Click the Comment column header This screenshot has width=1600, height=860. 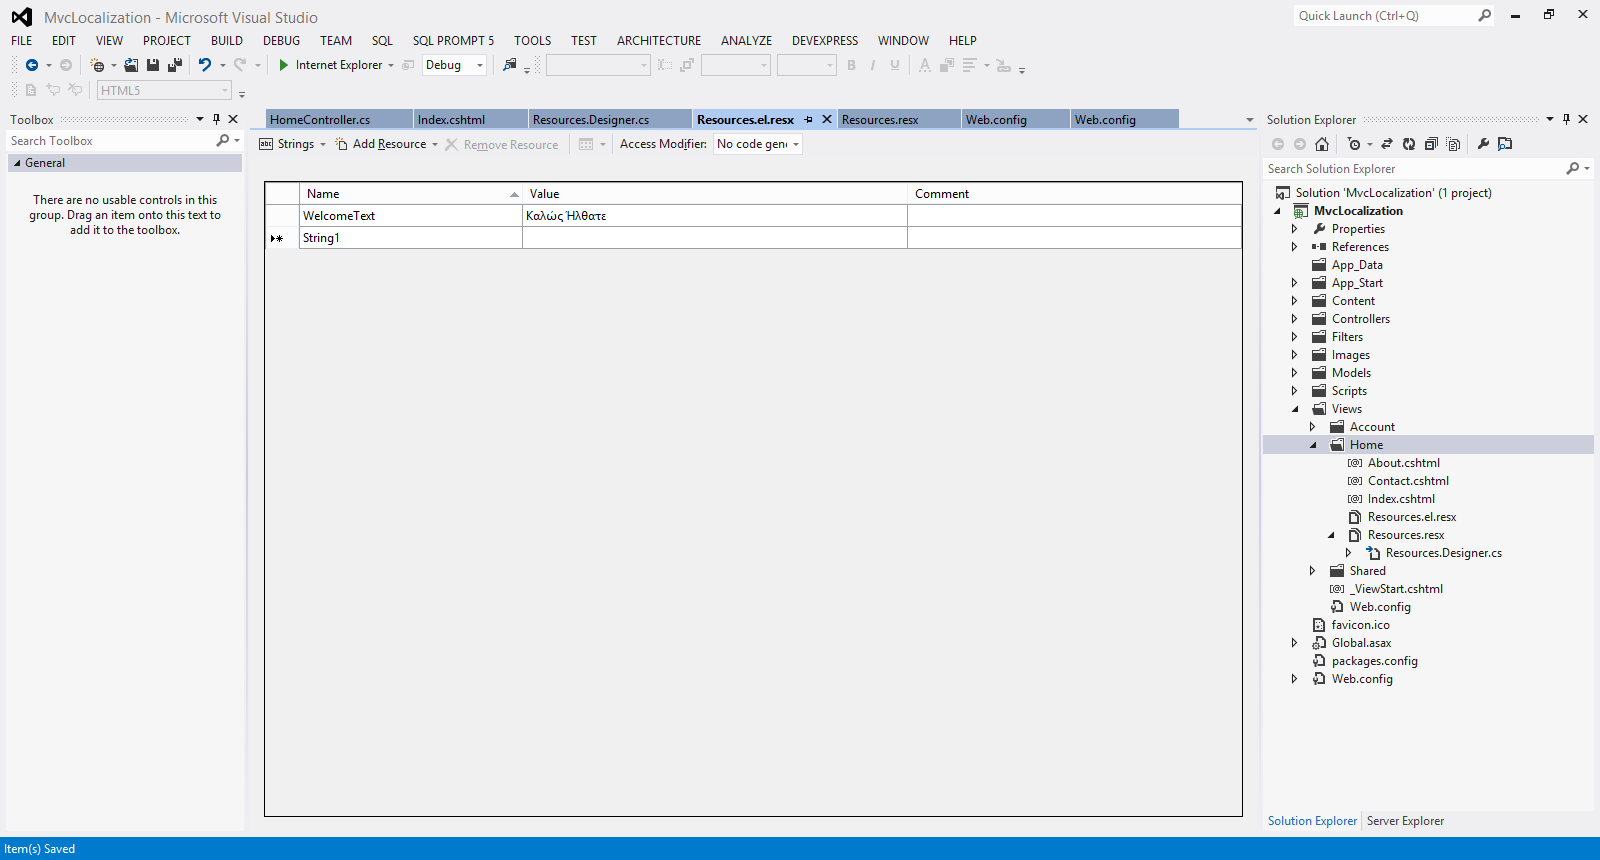1074,194
